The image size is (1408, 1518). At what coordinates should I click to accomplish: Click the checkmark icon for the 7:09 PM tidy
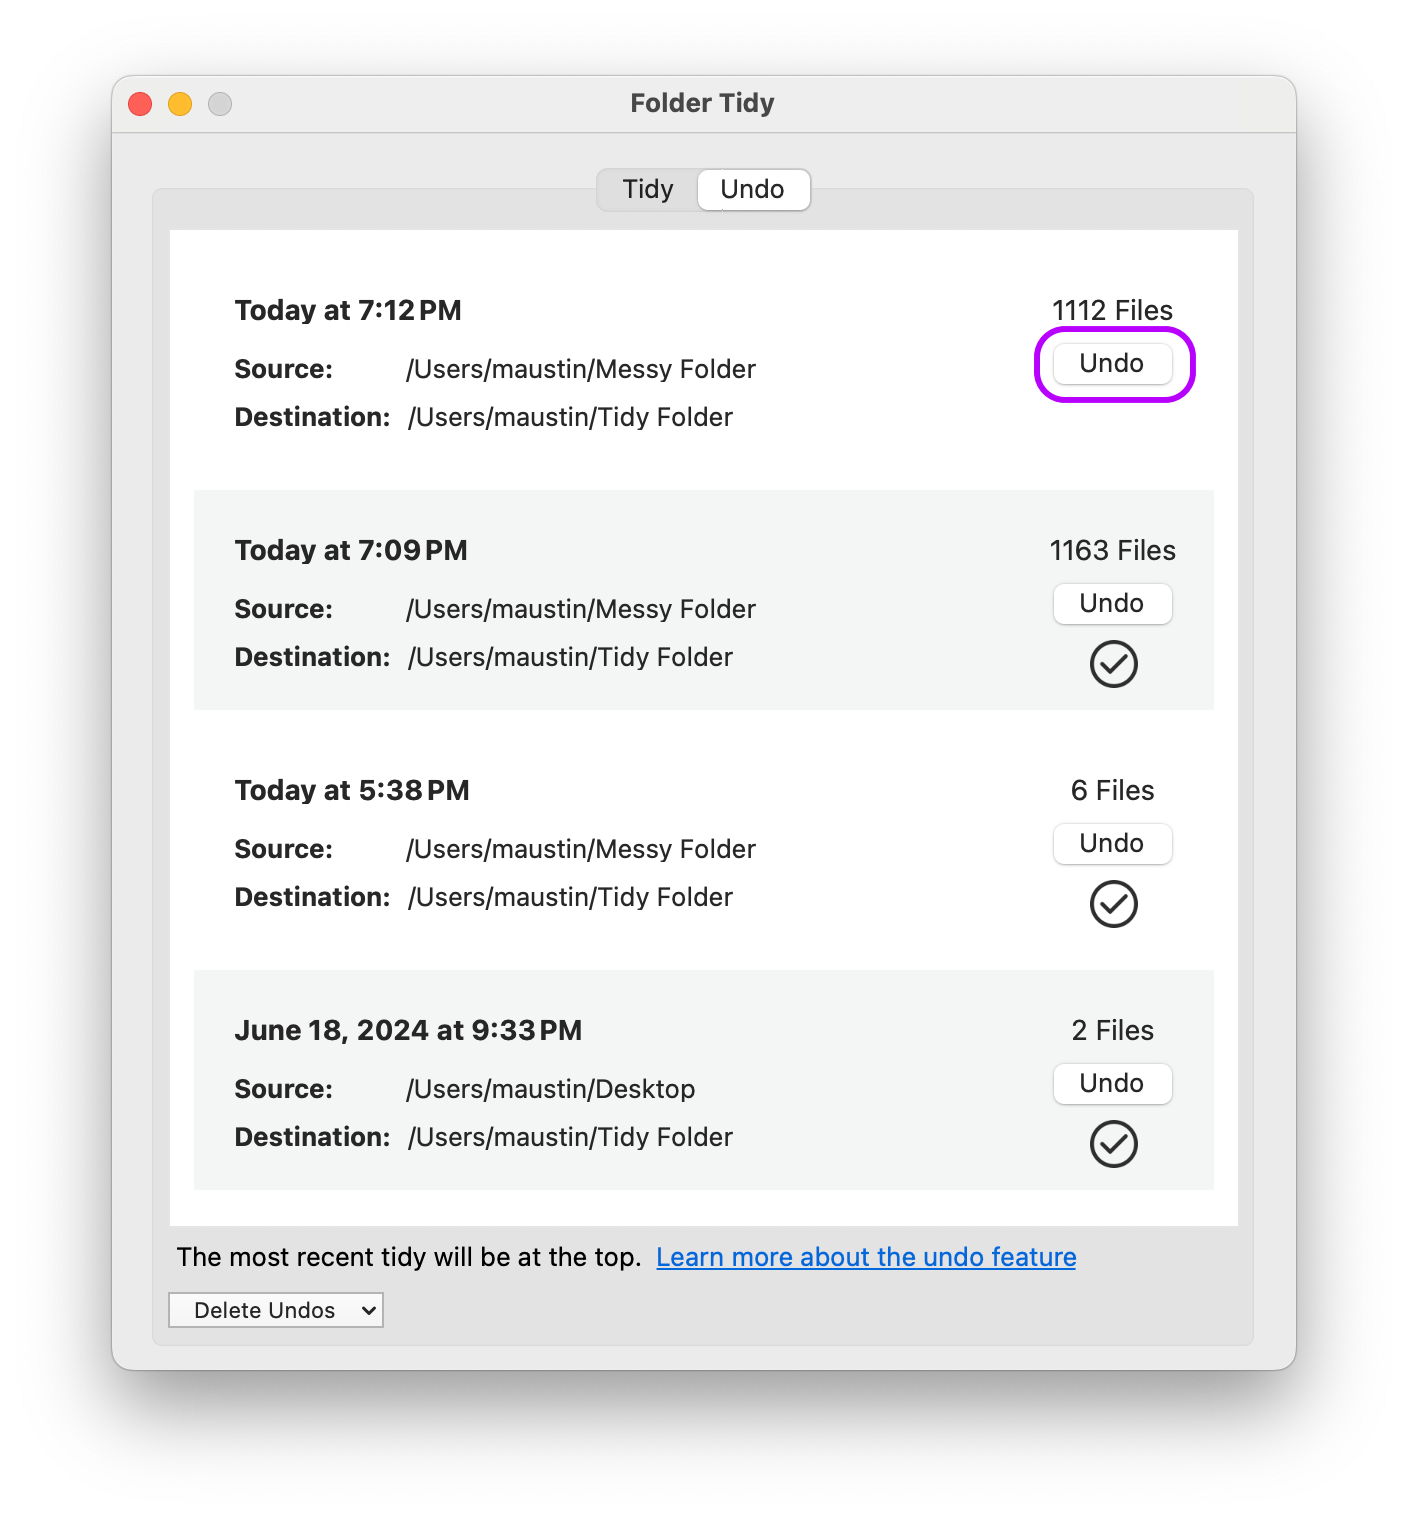click(x=1113, y=664)
